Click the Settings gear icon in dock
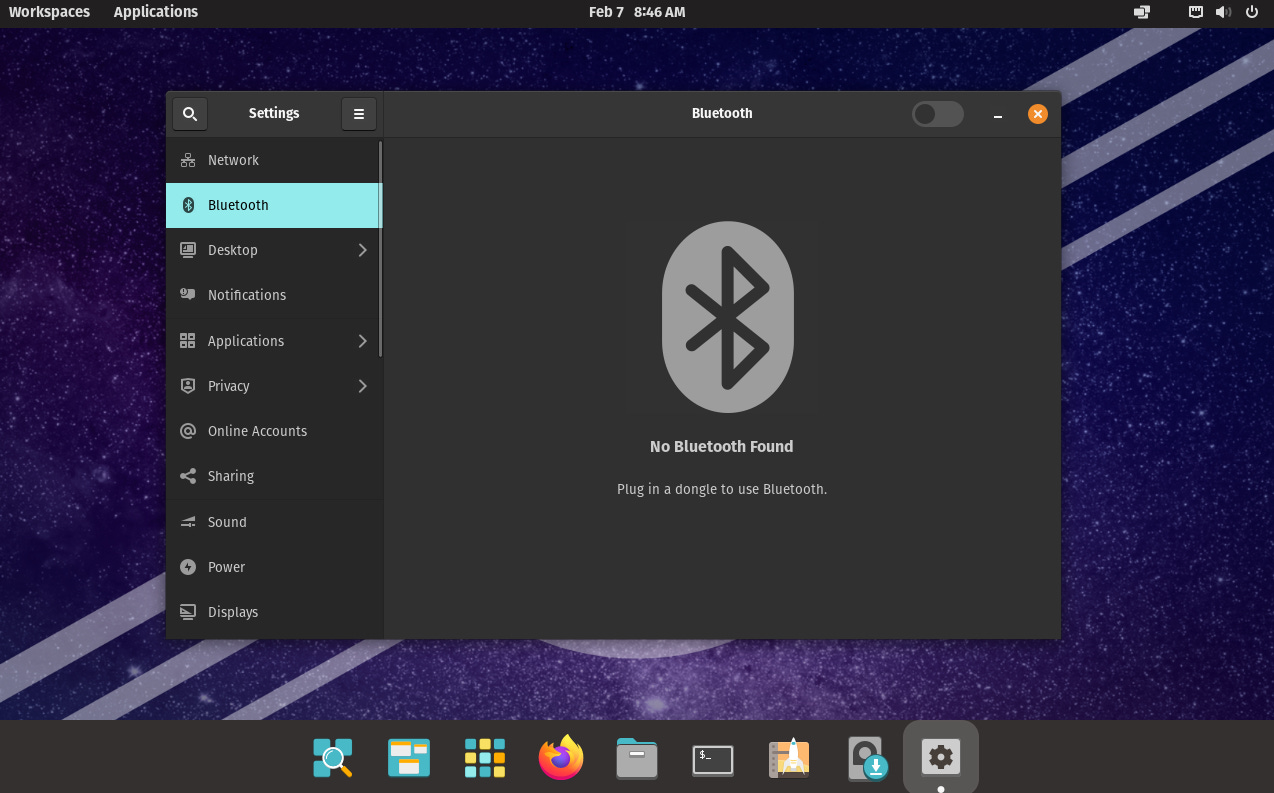This screenshot has height=793, width=1274. click(941, 757)
